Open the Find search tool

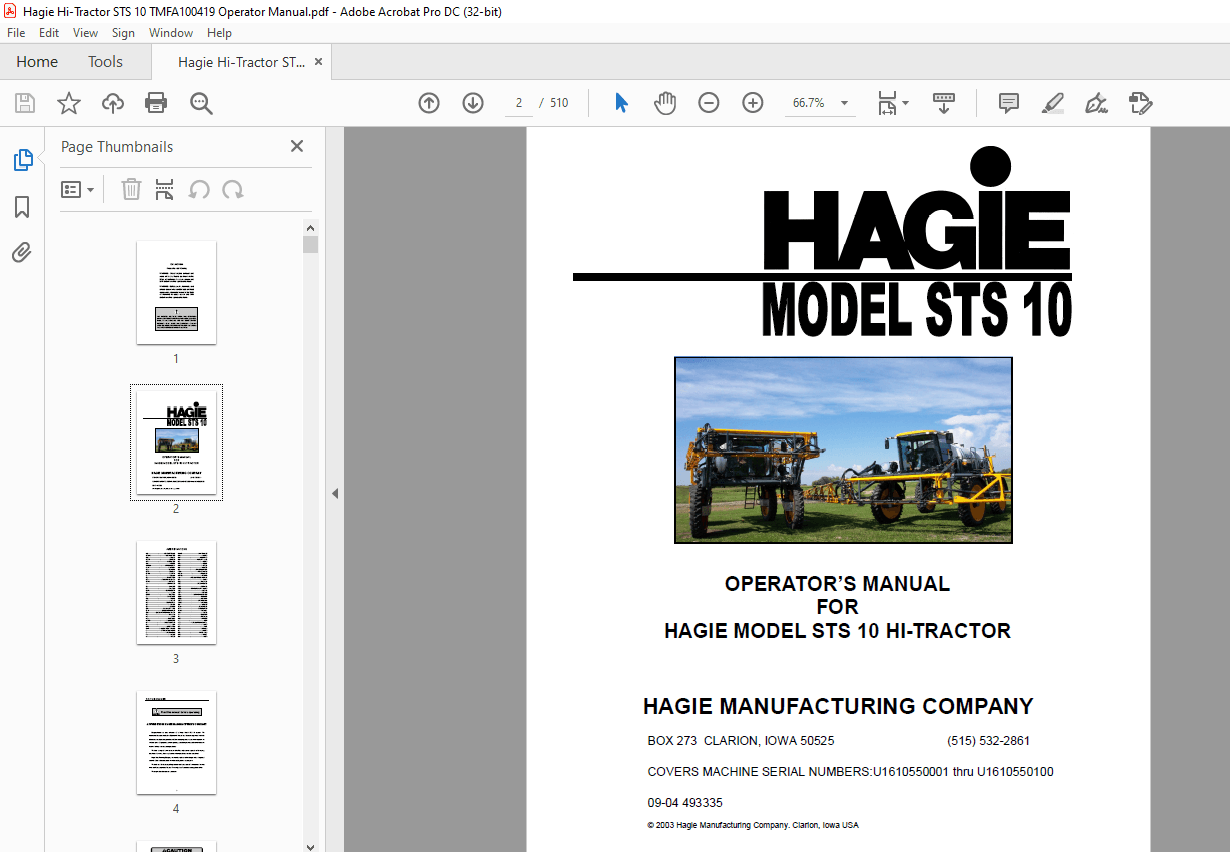(200, 102)
